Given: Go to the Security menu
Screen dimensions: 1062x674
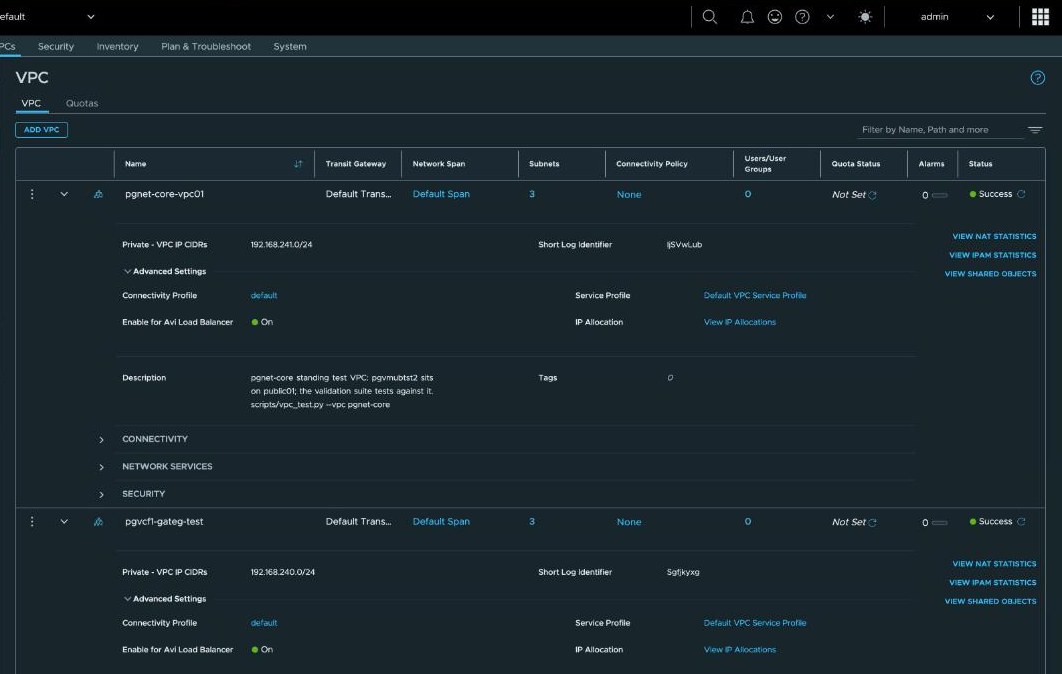Looking at the screenshot, I should pos(56,46).
